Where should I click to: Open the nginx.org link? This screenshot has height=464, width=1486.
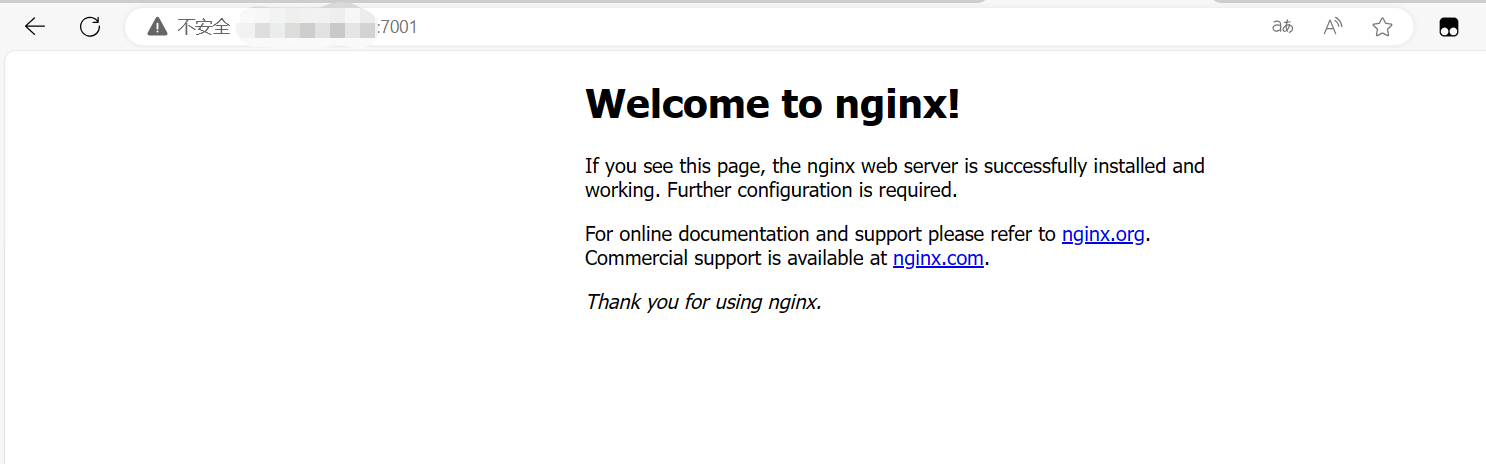click(1103, 234)
